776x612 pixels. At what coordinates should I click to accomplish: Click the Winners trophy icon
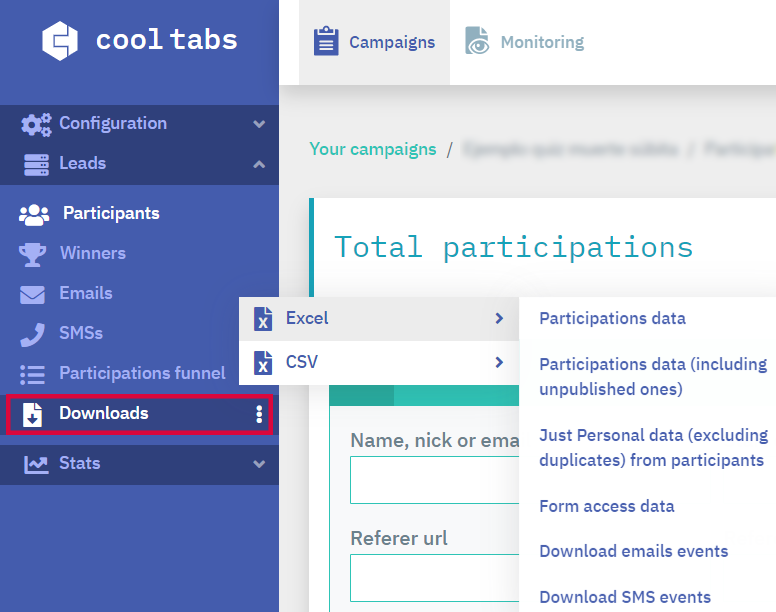pyautogui.click(x=33, y=254)
